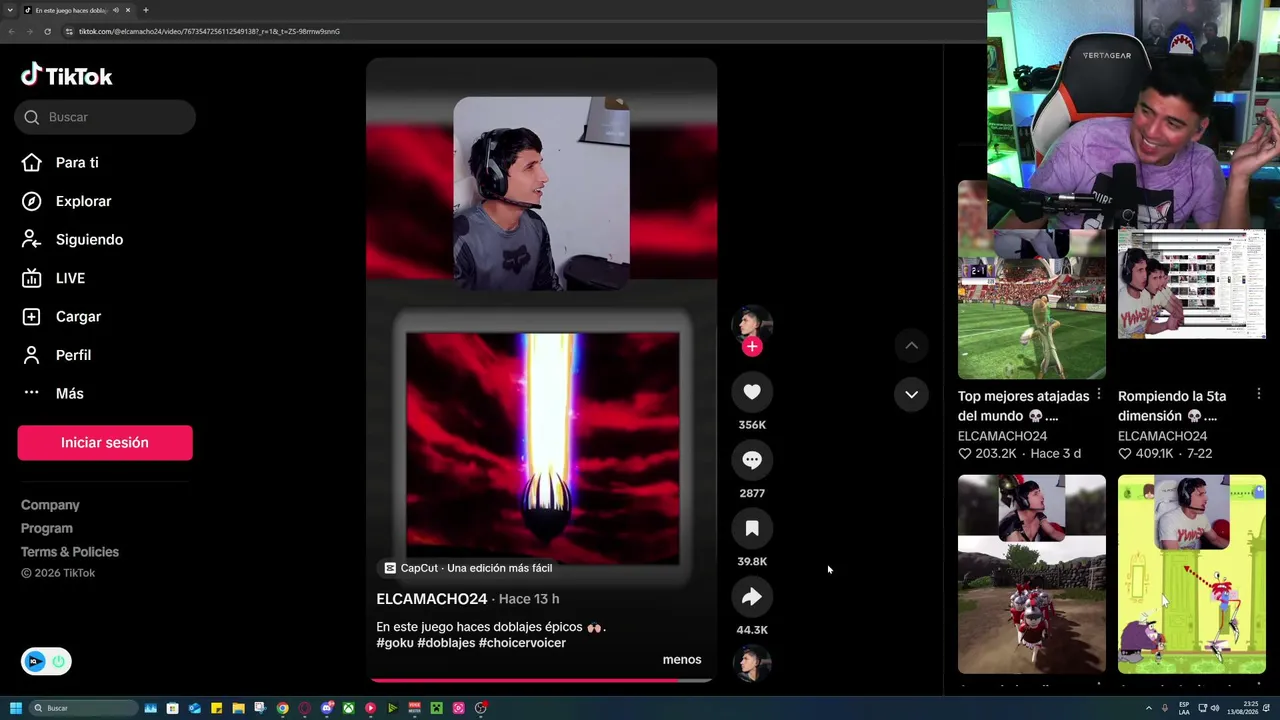Open the green door game video thumbnail
Screen dimensions: 1280x720
(x=1192, y=574)
